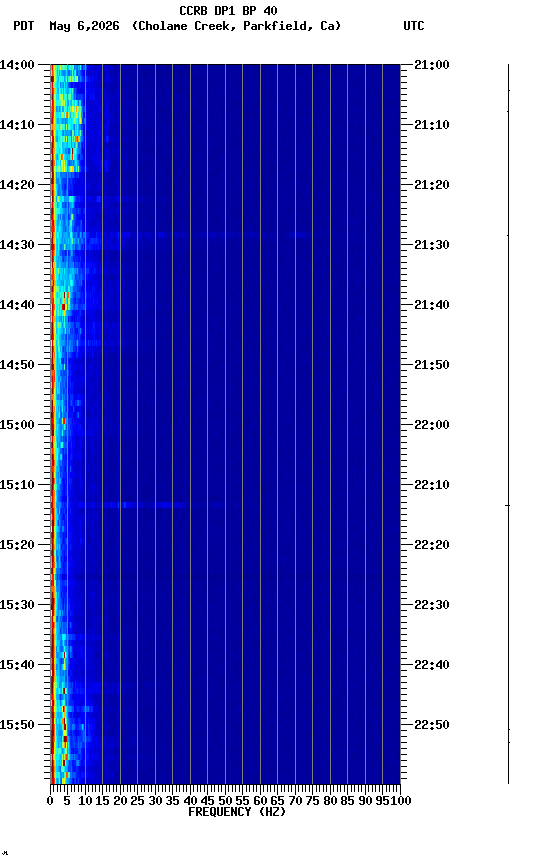Click the 22:20 UTC time label
Image resolution: width=552 pixels, height=864 pixels.
[432, 545]
